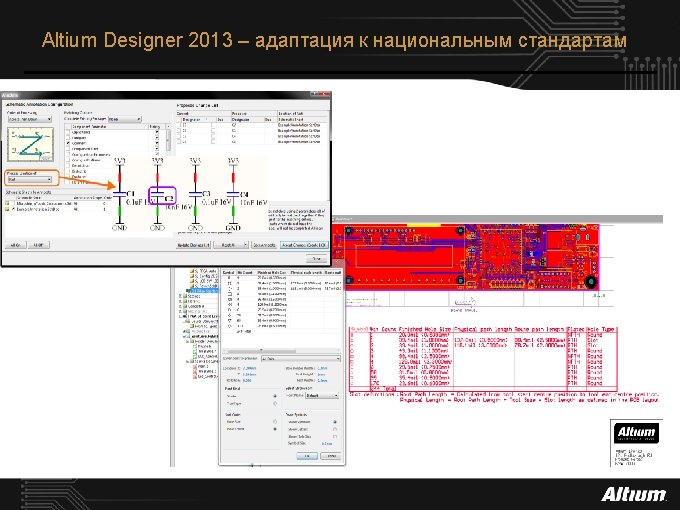Select the Show Symbols radio button
680x510 pixels.
(335, 422)
